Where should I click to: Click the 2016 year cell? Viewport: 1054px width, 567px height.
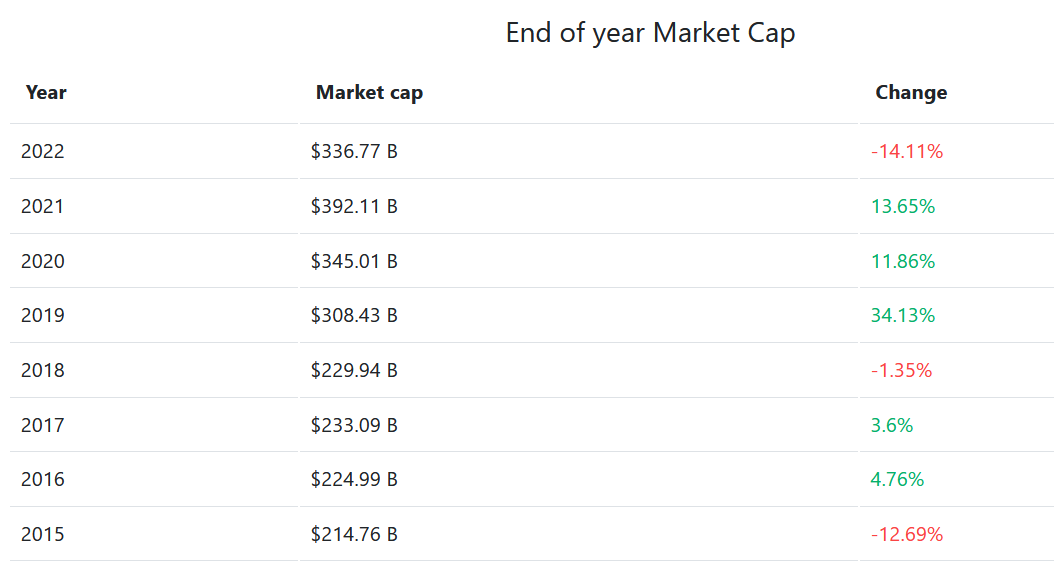43,480
